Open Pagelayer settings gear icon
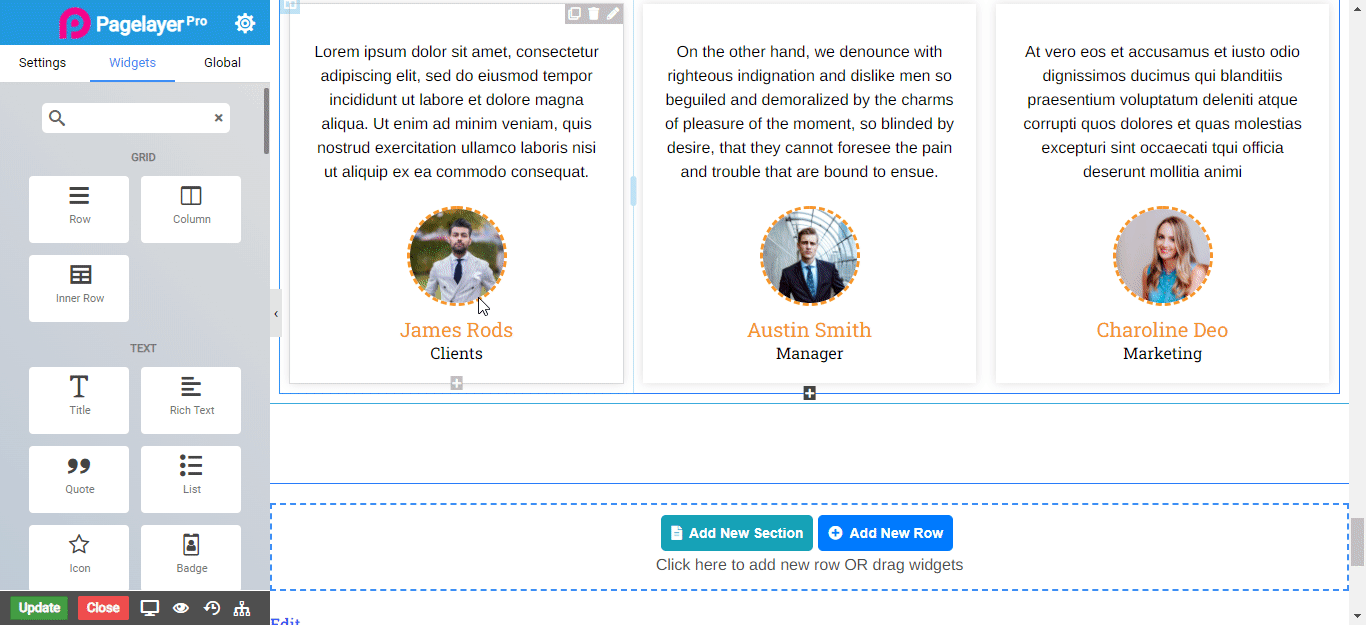Screen dimensions: 1366x625 [x=245, y=23]
